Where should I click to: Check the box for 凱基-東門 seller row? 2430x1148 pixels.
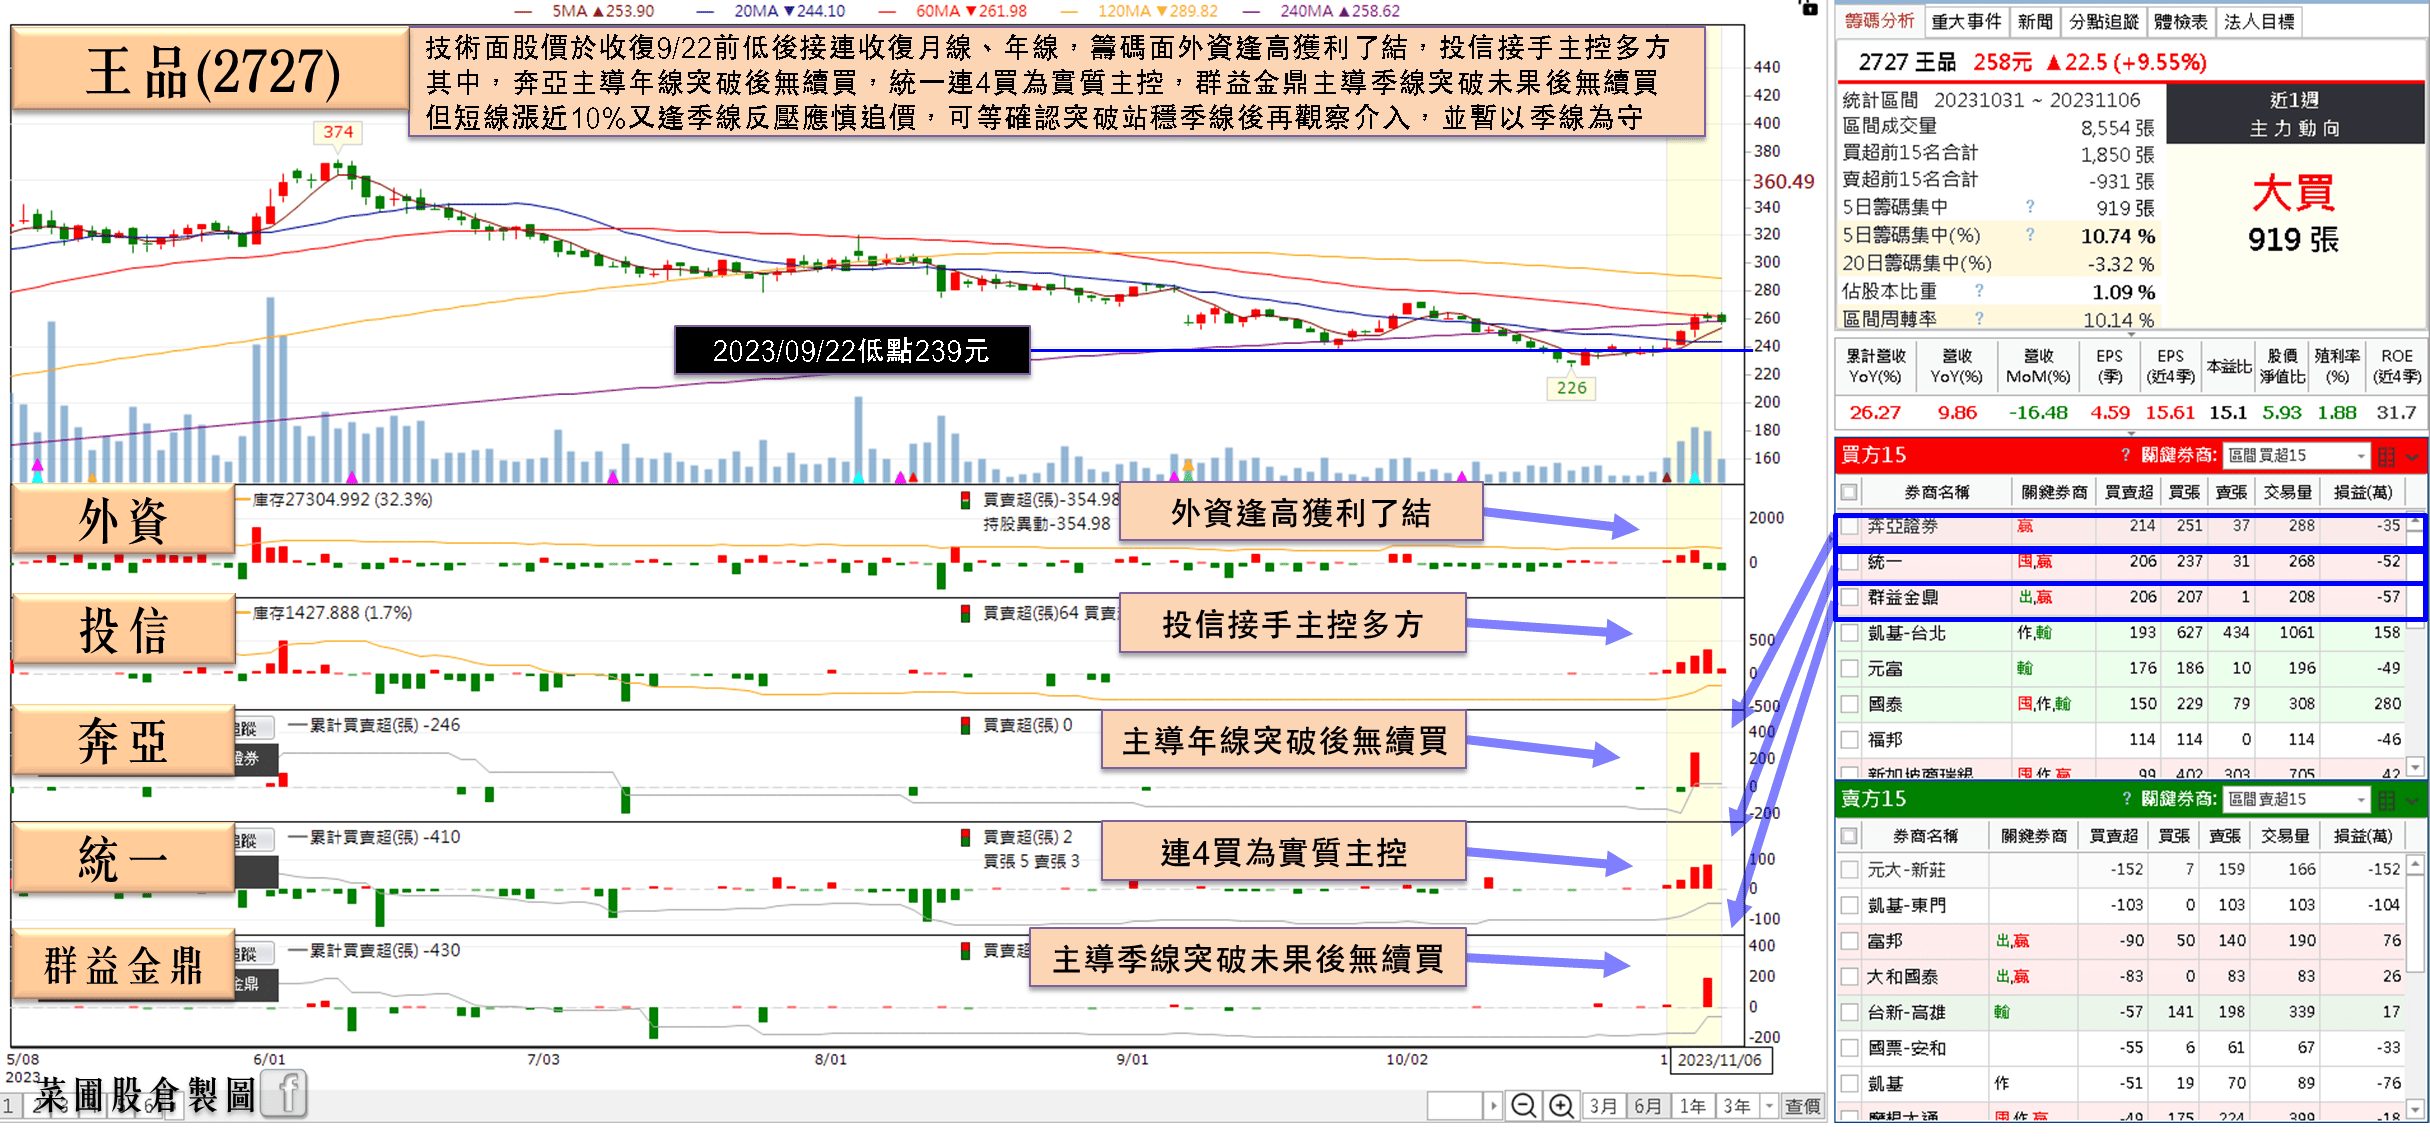[1850, 905]
